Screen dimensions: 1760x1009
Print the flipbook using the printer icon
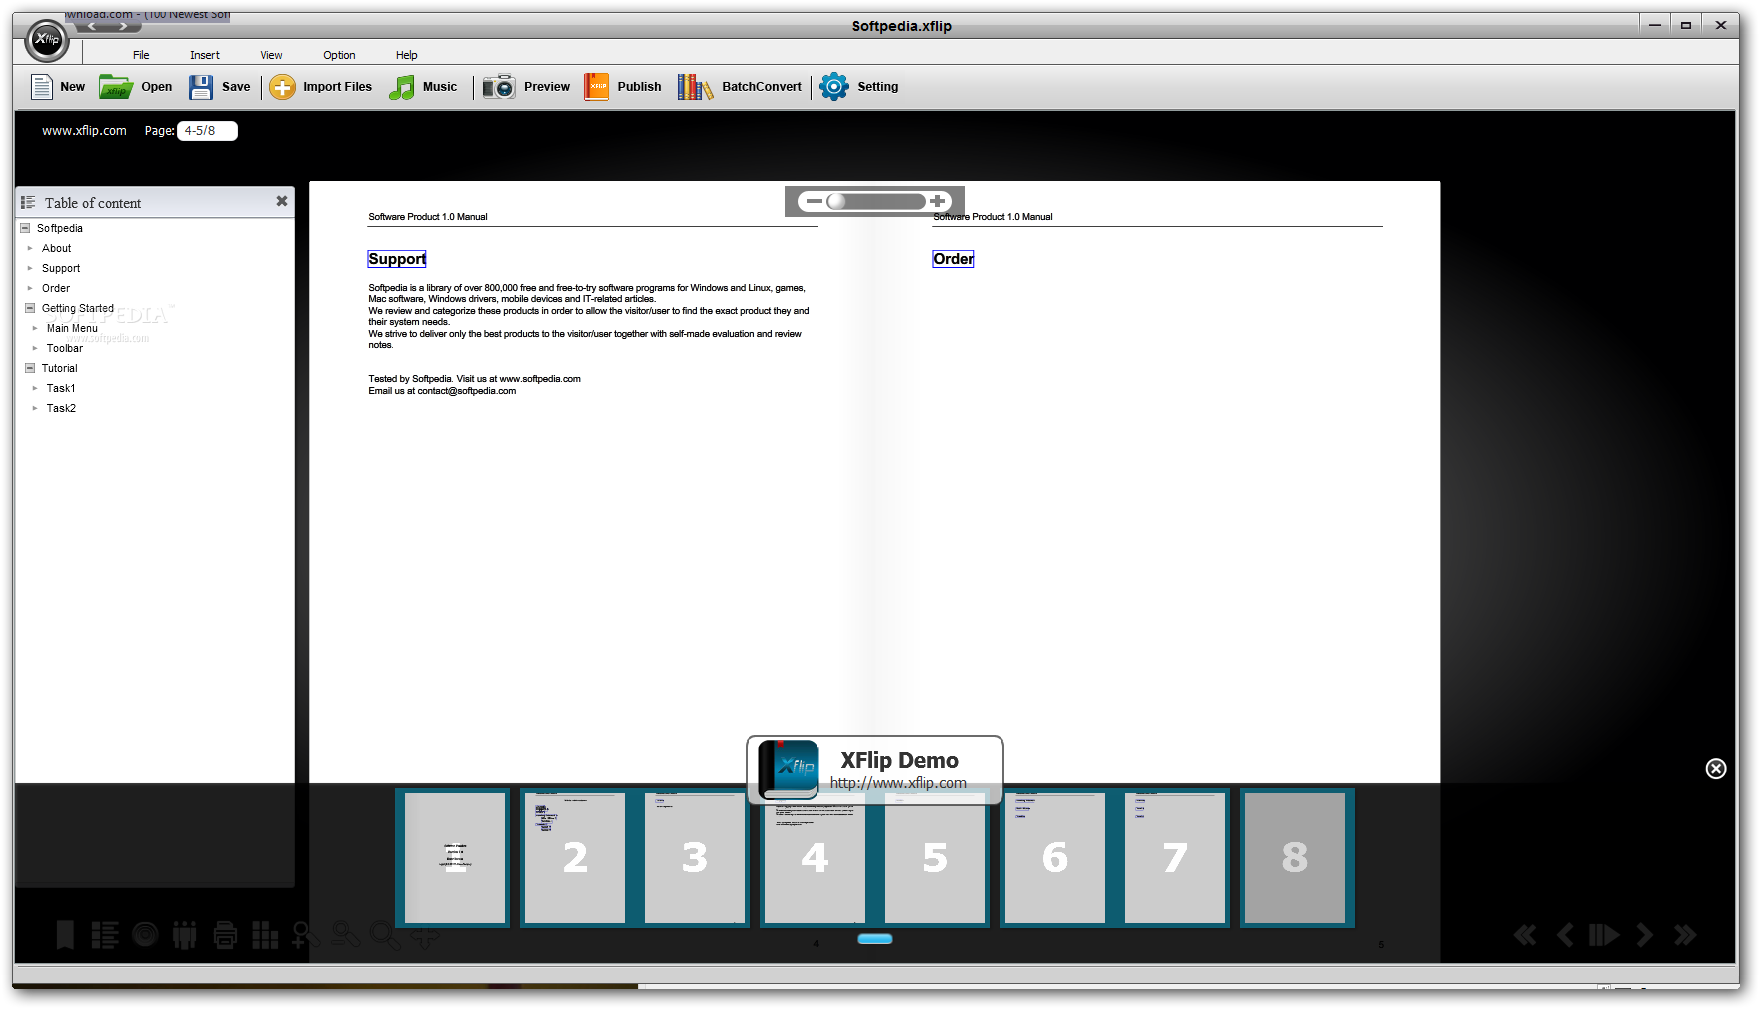[225, 935]
